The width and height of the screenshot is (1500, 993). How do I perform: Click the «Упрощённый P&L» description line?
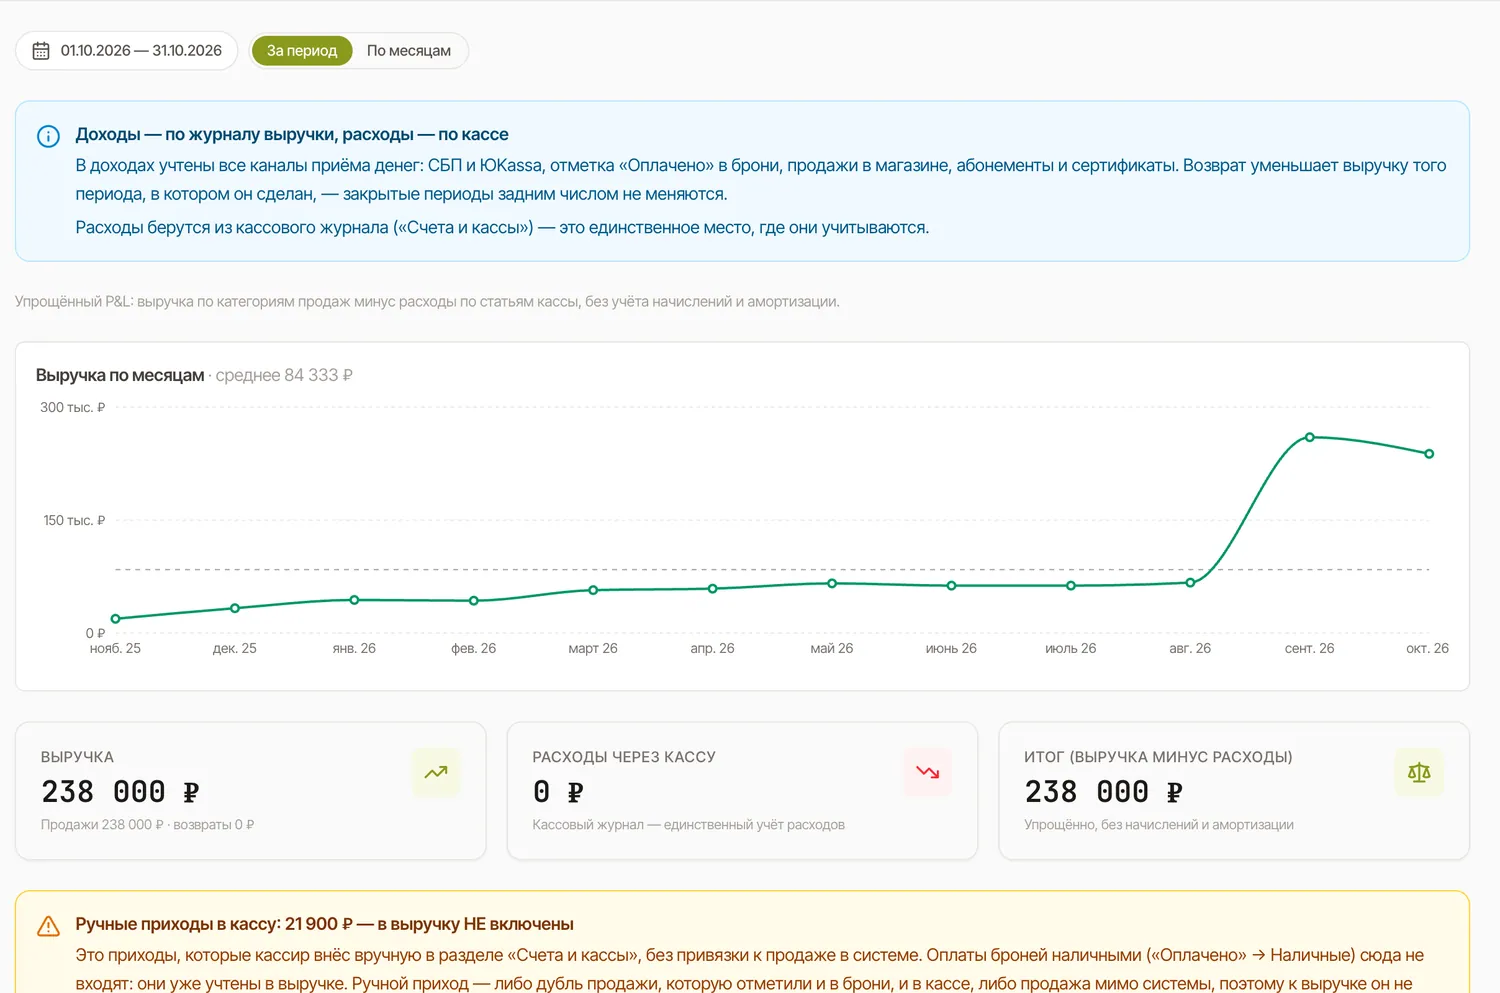pyautogui.click(x=427, y=301)
